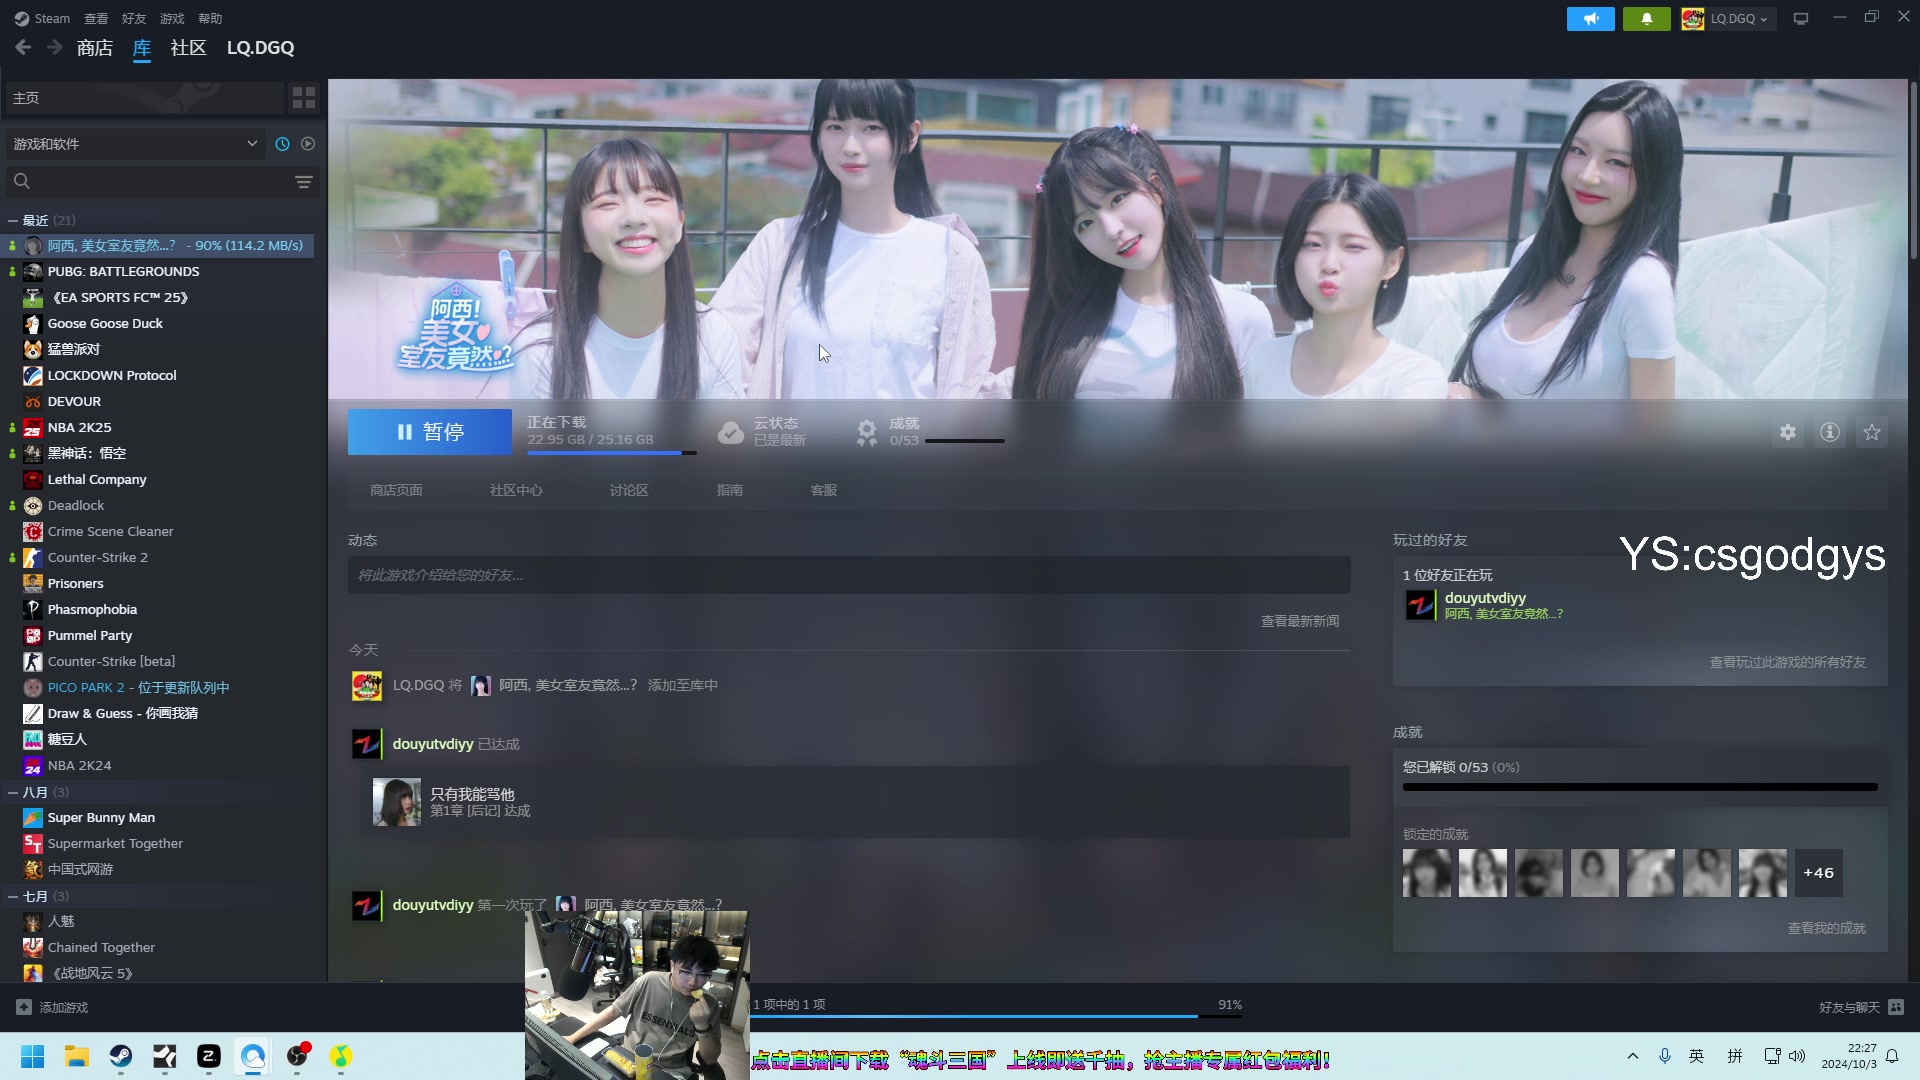Click the douyutvdiyy friend profile thumbnail
This screenshot has height=1080, width=1920.
pos(1419,605)
